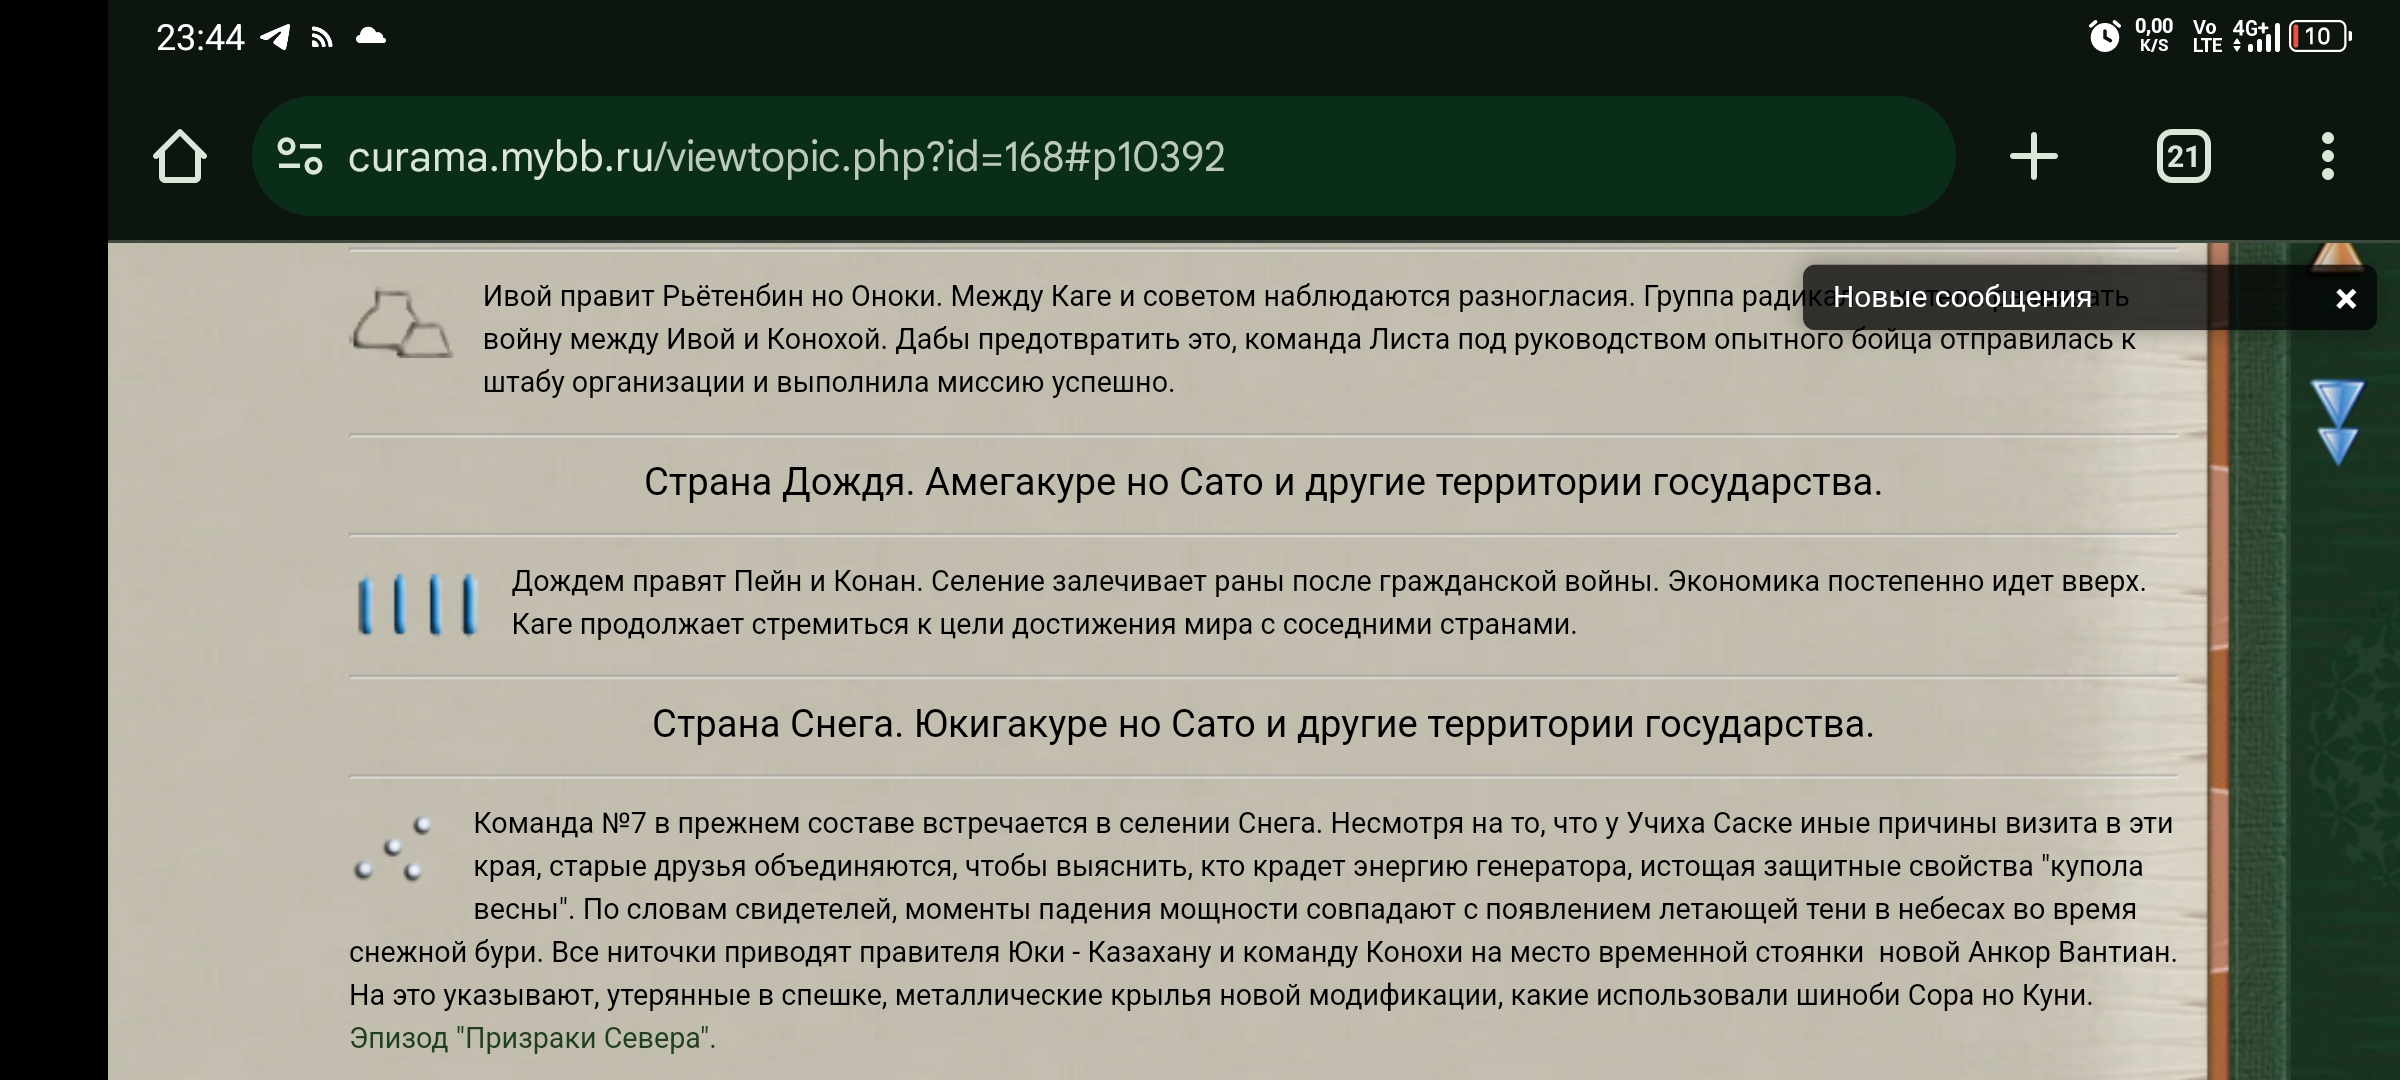Jump to page bottom with blue arrows

click(2337, 422)
